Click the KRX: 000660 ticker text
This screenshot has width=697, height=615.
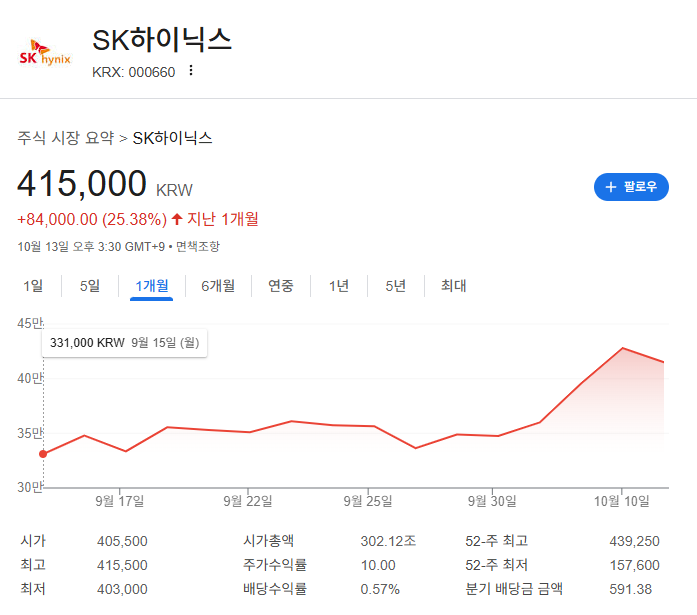(x=133, y=72)
